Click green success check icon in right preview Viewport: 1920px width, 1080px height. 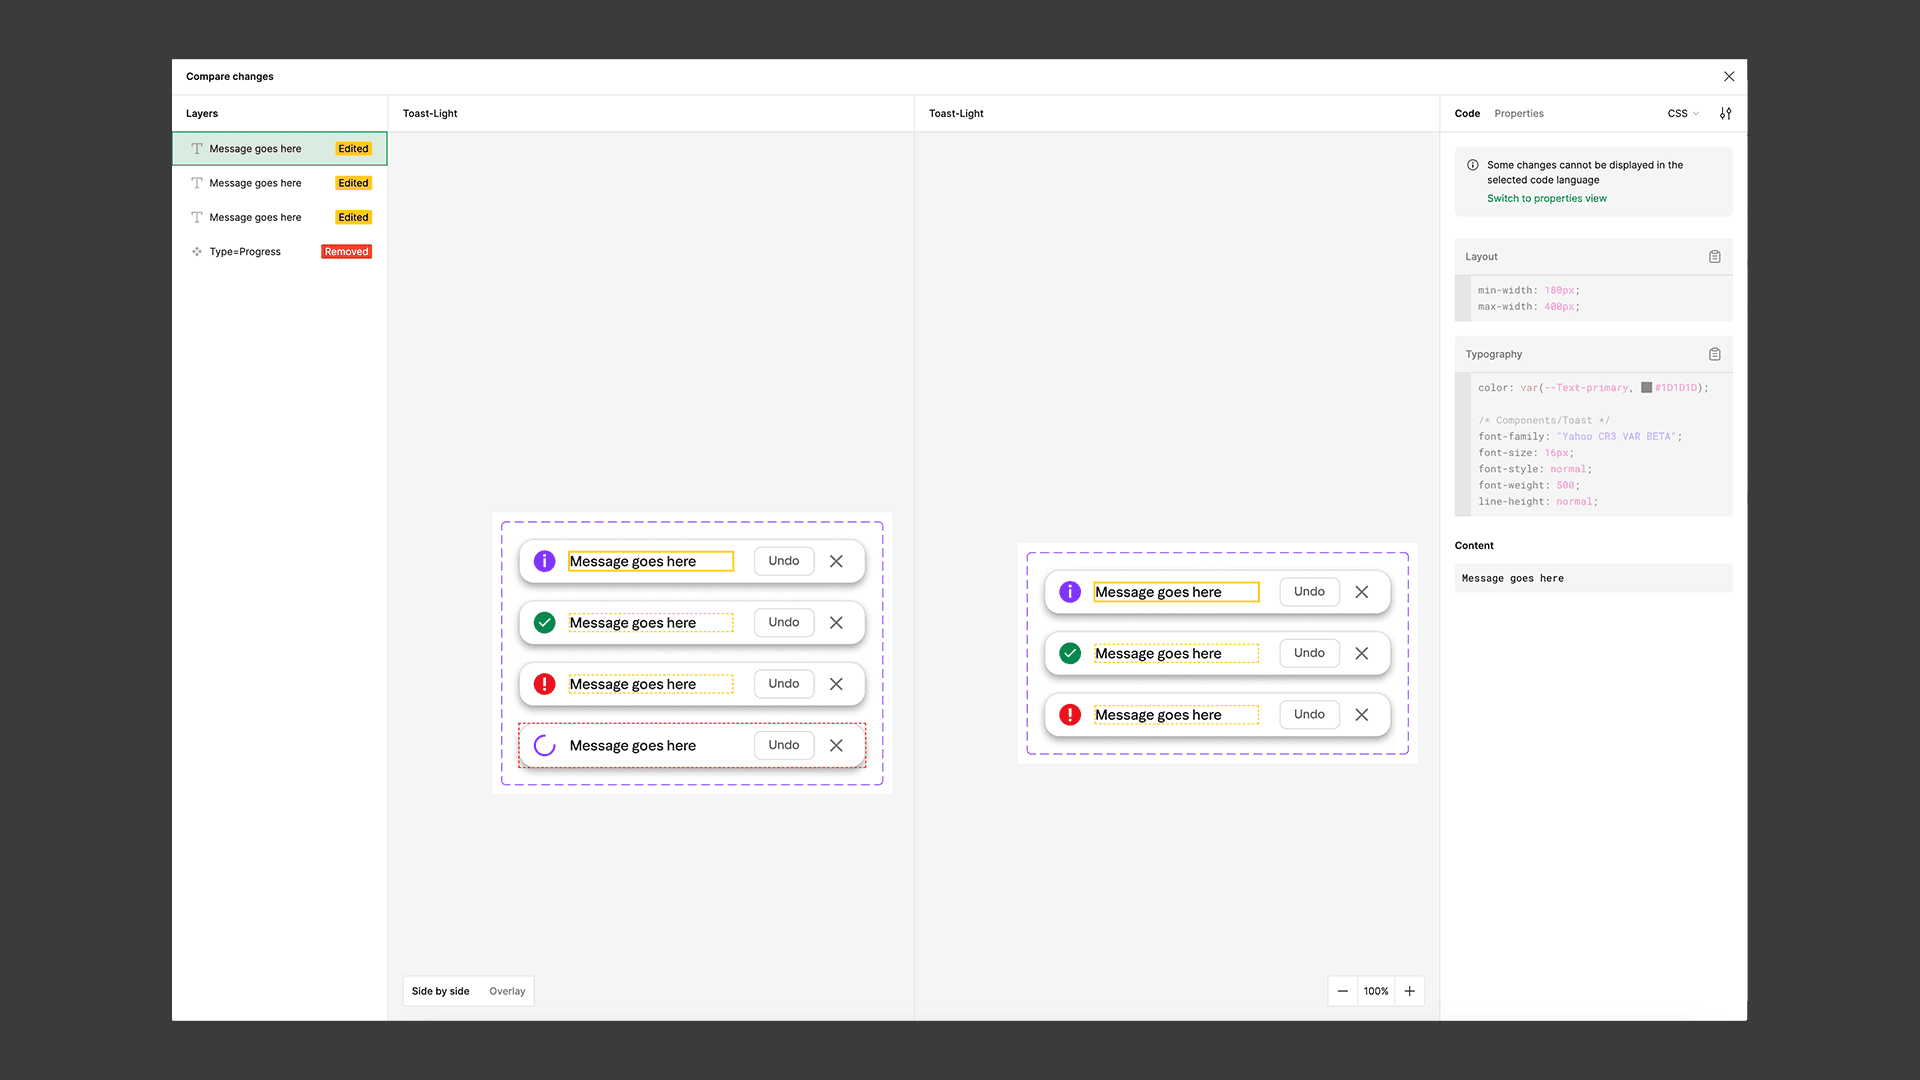coord(1069,653)
